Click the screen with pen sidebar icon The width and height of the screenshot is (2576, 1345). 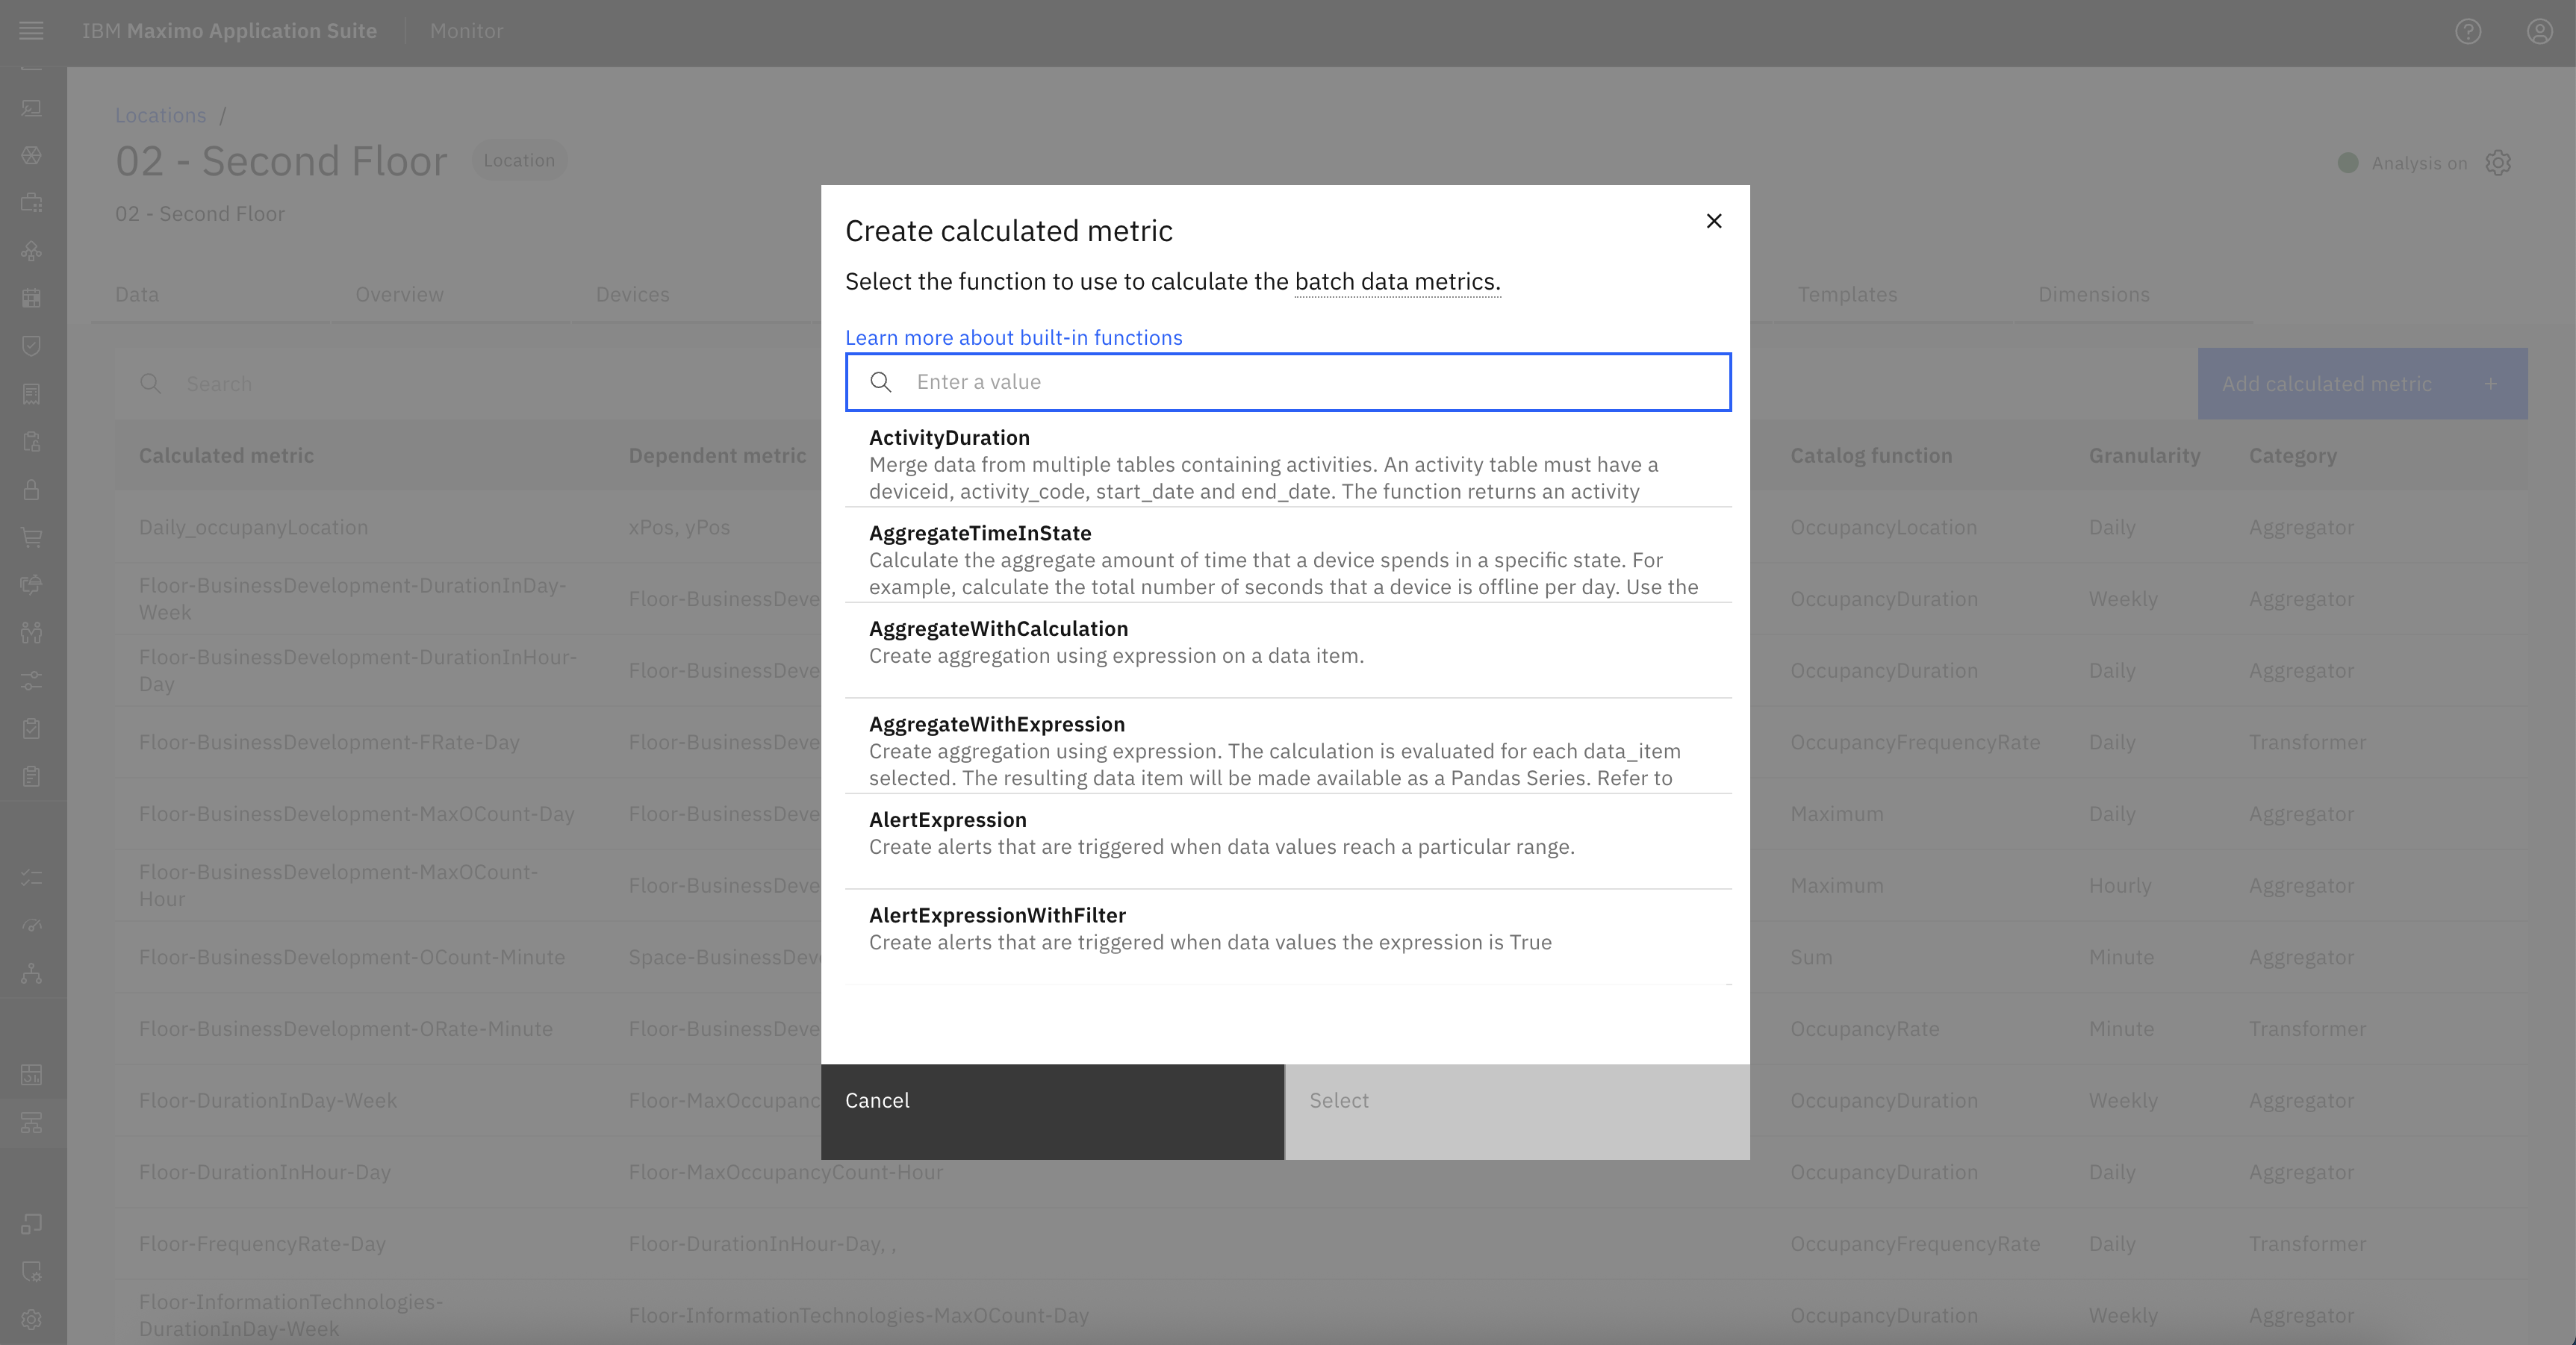pos(31,108)
